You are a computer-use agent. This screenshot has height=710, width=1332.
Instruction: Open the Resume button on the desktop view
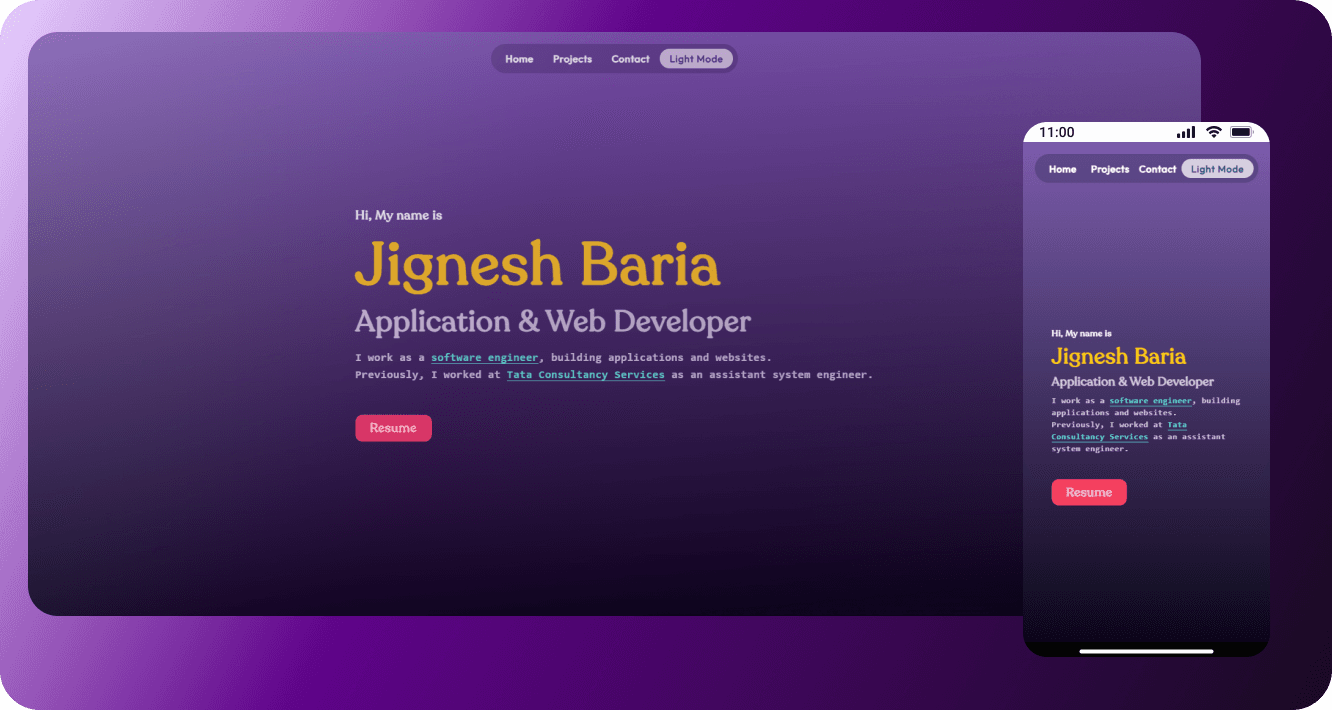pos(393,428)
